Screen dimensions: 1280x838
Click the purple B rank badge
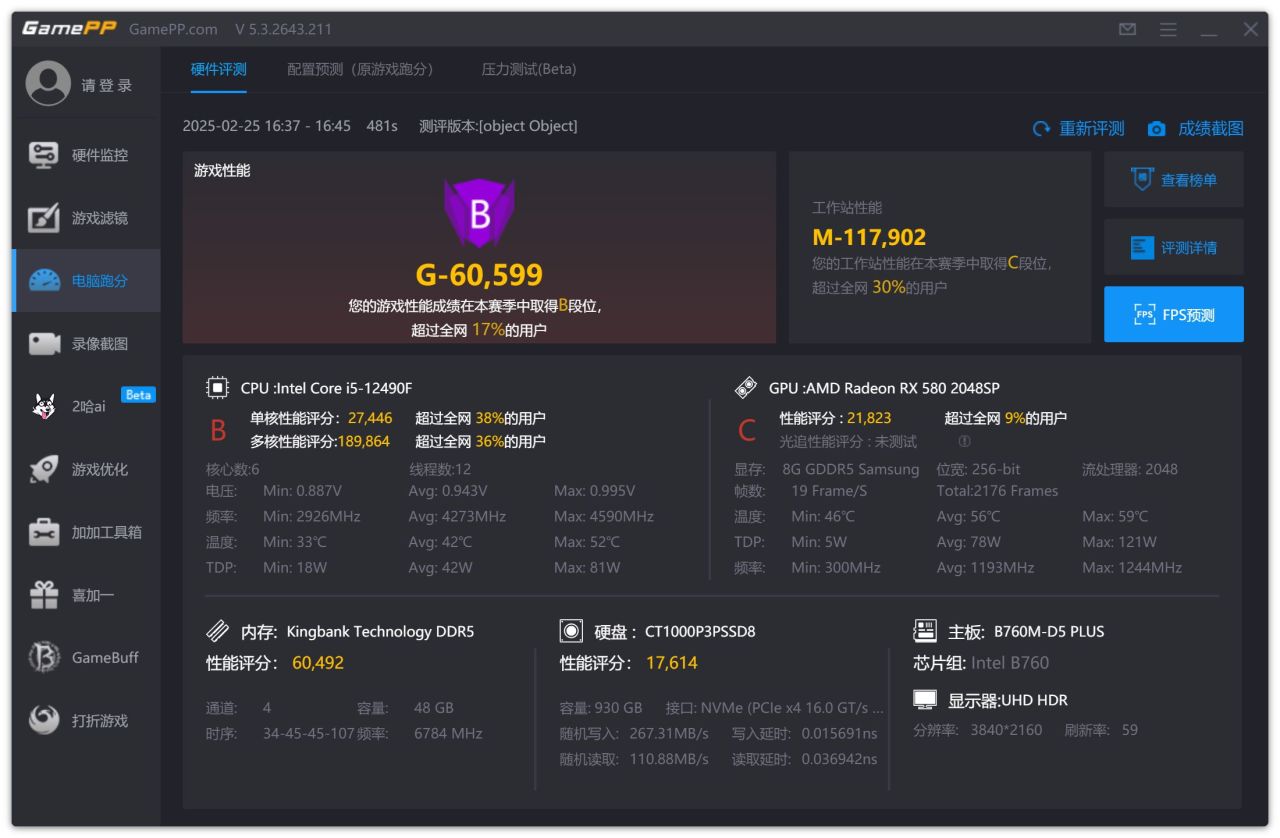point(480,214)
